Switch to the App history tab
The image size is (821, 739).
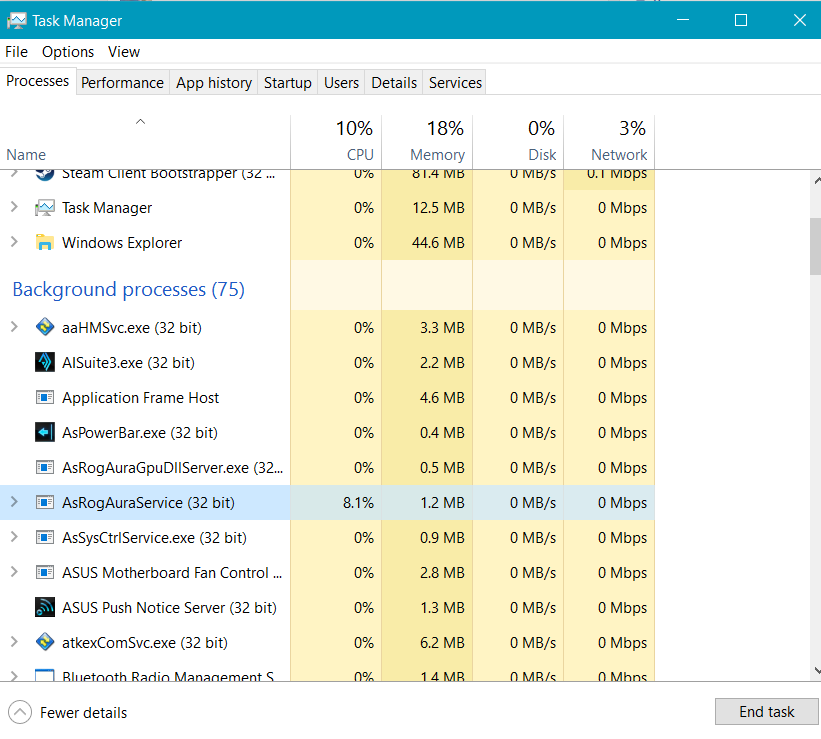point(214,83)
